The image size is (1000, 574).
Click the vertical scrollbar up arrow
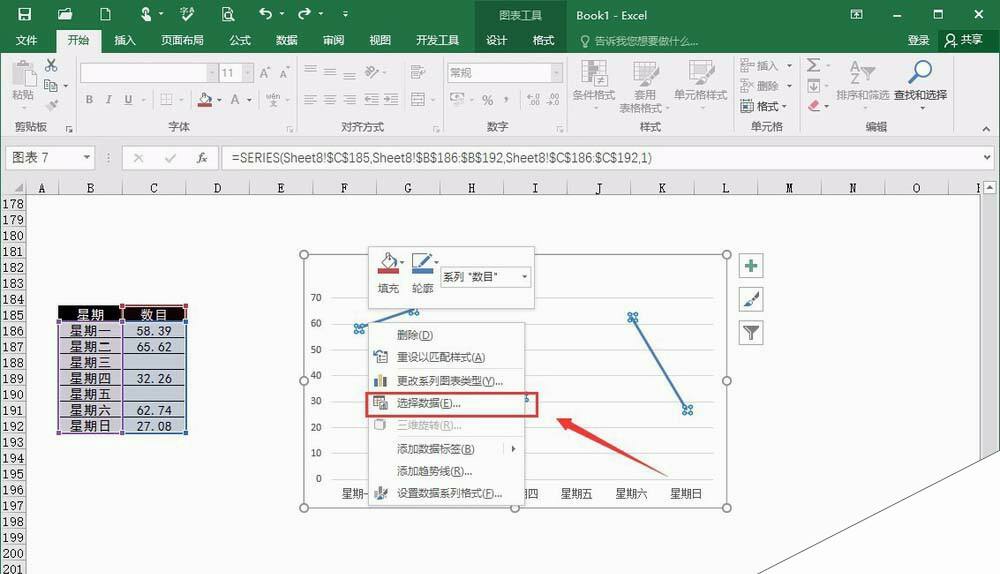click(989, 188)
